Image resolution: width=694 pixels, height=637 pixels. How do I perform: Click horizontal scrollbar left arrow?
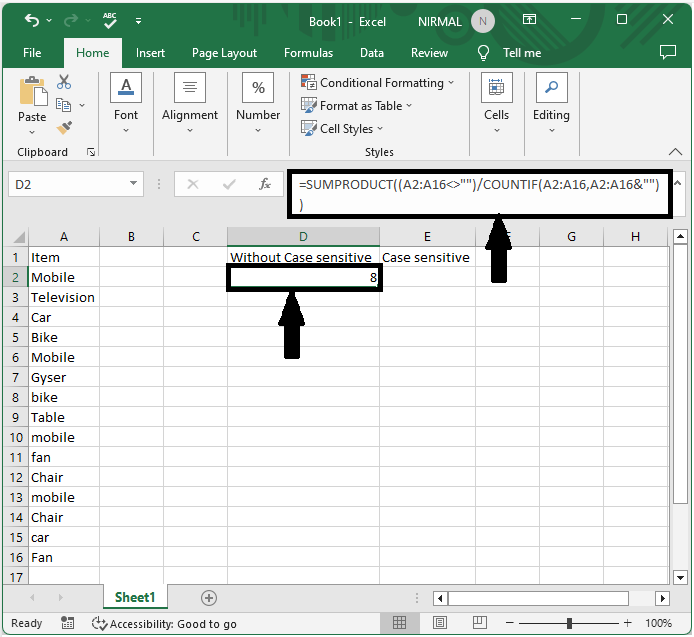click(x=440, y=598)
